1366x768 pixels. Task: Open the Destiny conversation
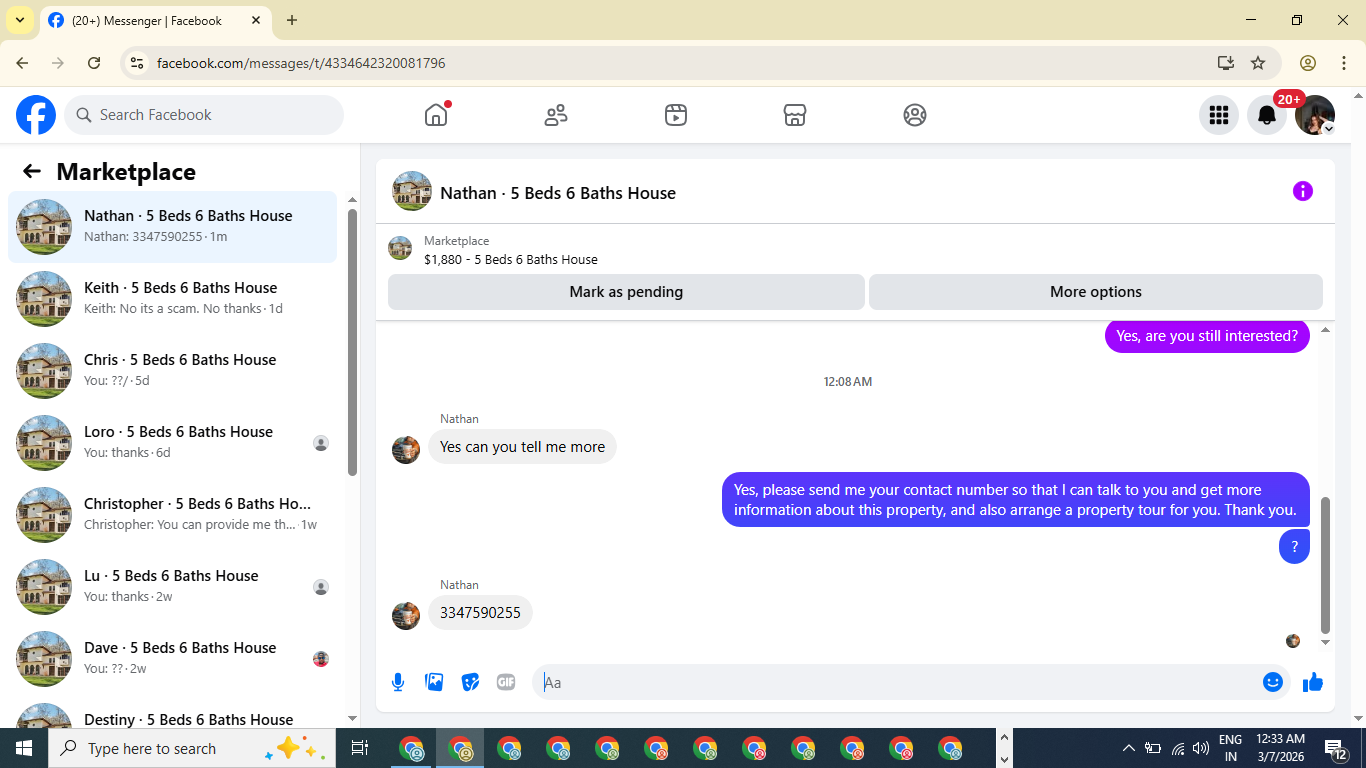tap(172, 712)
